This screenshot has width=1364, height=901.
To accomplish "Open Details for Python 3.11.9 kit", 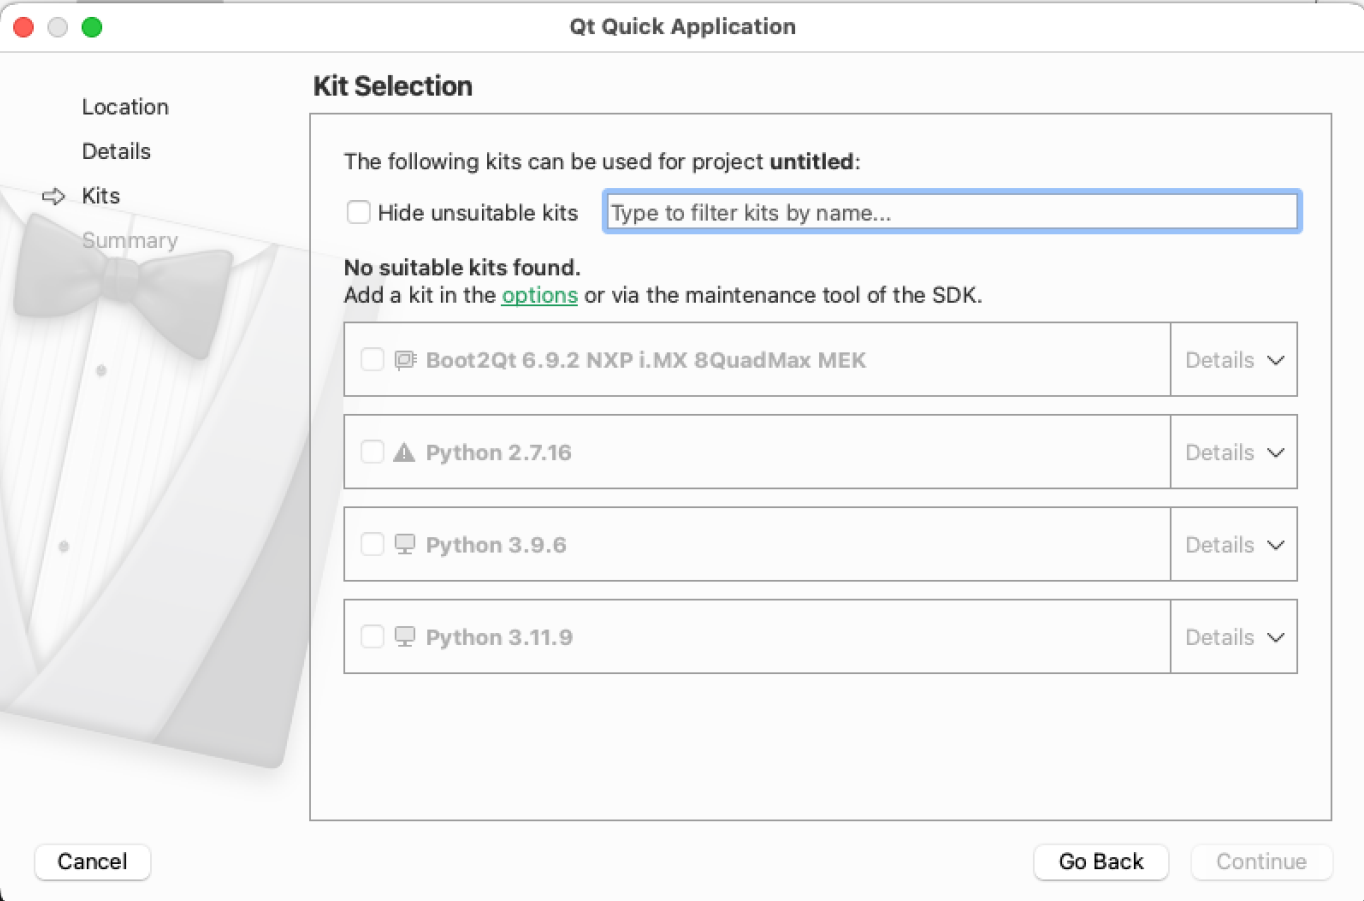I will pyautogui.click(x=1233, y=637).
